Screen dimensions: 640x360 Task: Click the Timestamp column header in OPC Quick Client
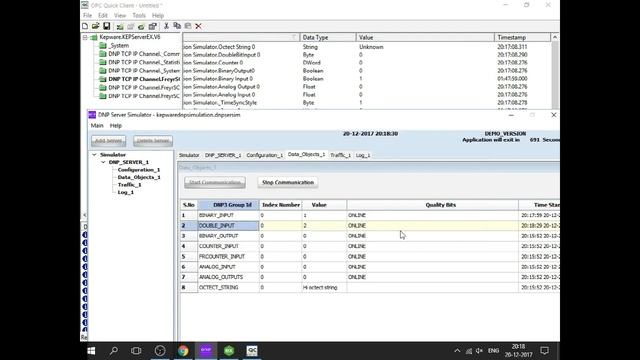[522, 38]
